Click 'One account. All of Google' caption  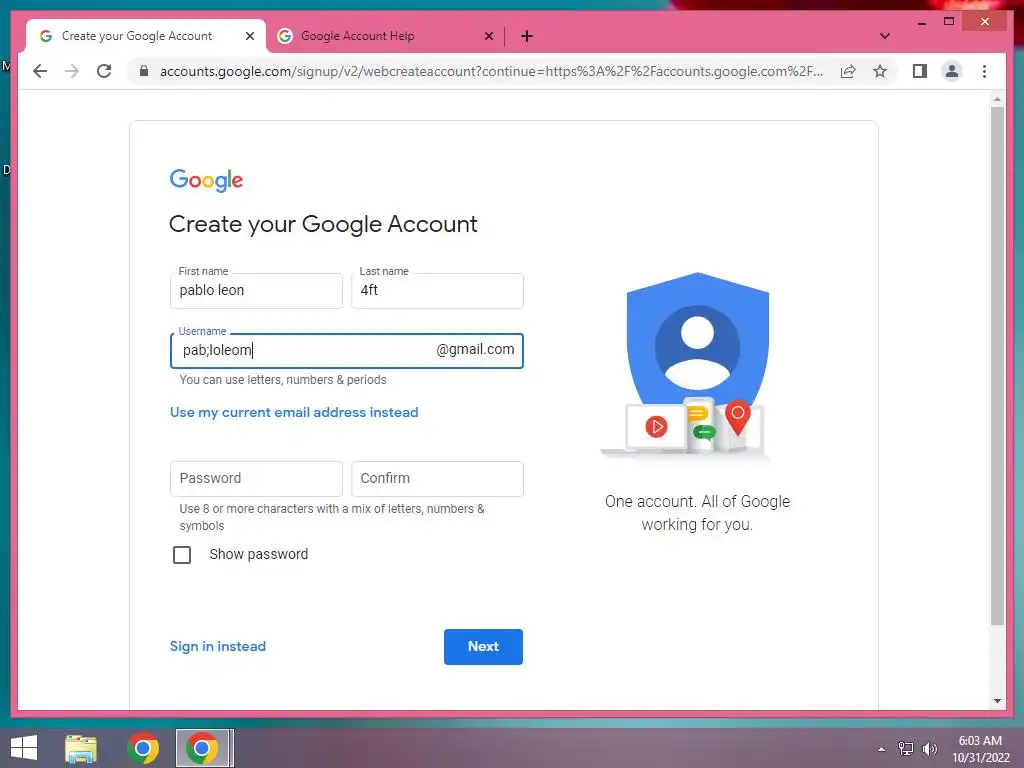coord(697,502)
